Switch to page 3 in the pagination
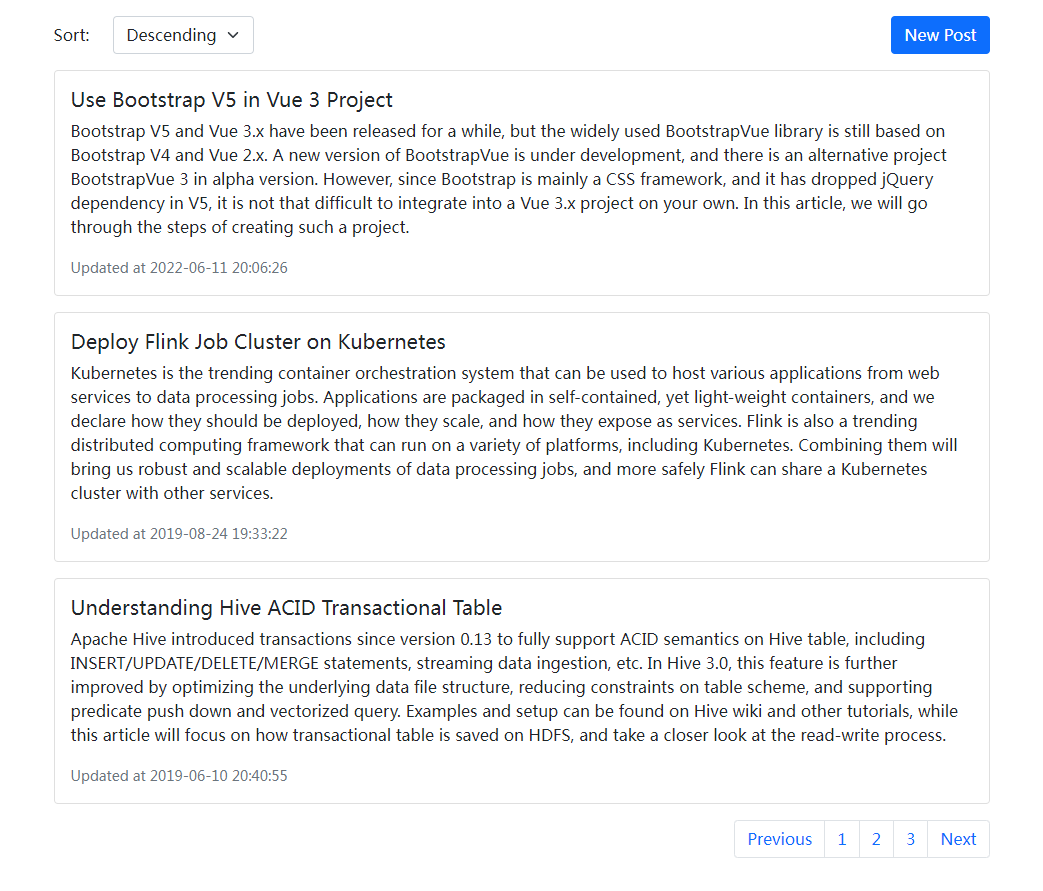Viewport: 1043px width, 891px height. pos(910,839)
